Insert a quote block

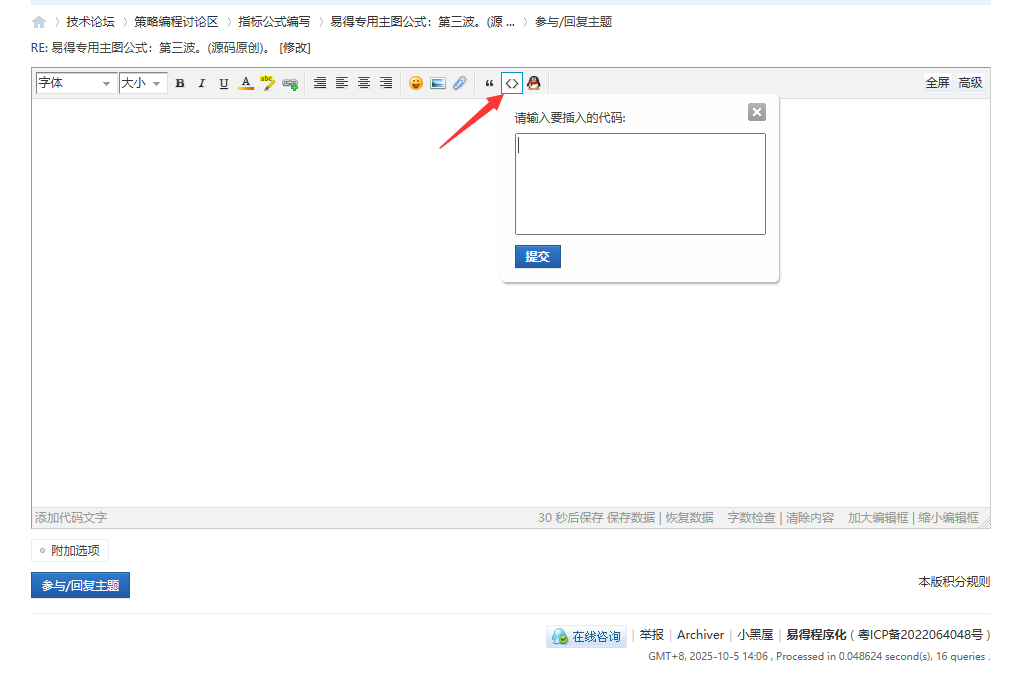pyautogui.click(x=489, y=83)
